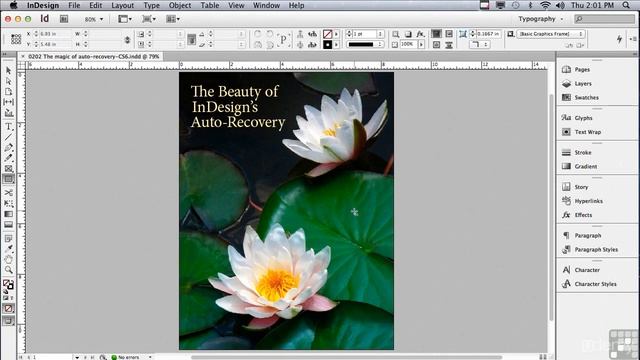Open the Glyphs panel

[x=577, y=118]
